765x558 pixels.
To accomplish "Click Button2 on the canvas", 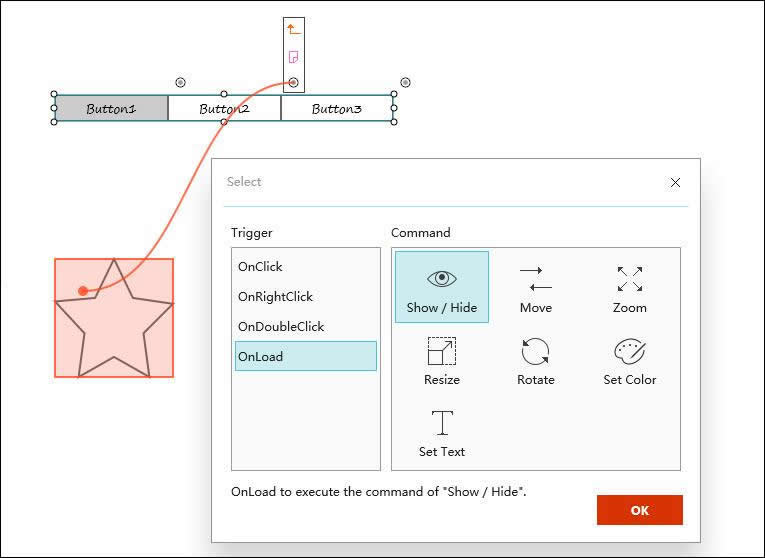I will 224,108.
